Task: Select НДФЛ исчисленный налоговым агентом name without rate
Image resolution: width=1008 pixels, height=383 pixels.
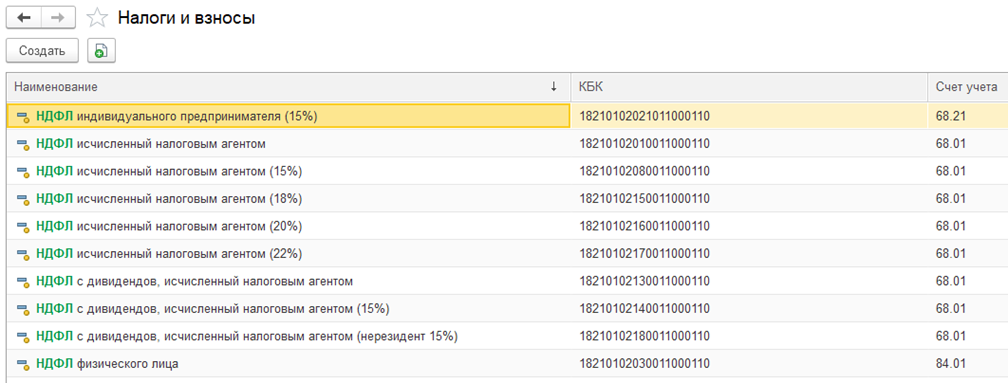Action: point(151,144)
